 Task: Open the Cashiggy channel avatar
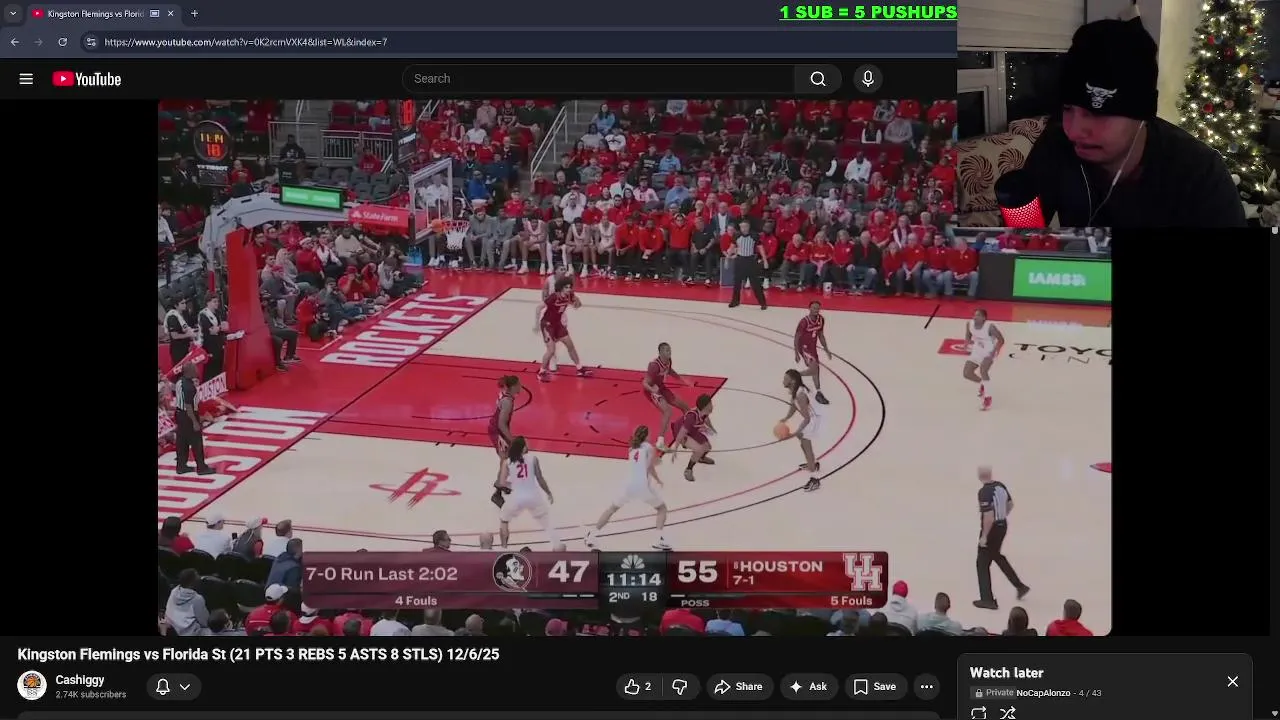32,686
